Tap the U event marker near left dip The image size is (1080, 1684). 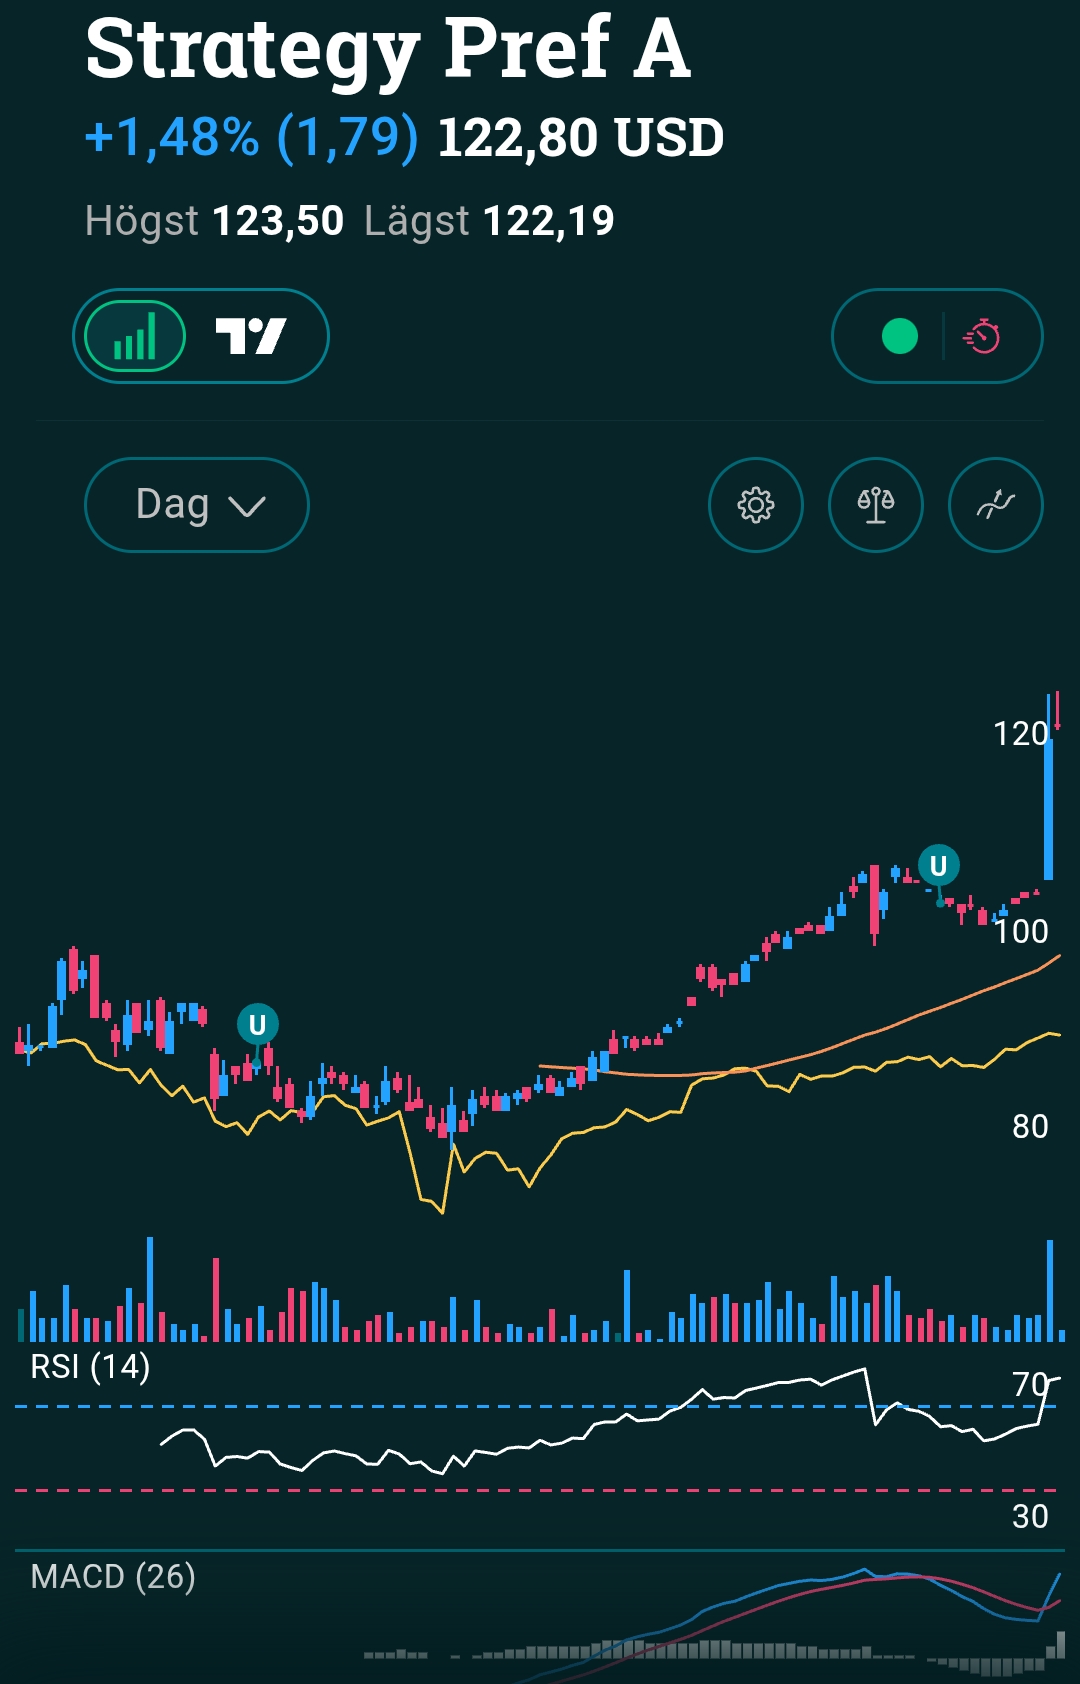click(x=257, y=1024)
